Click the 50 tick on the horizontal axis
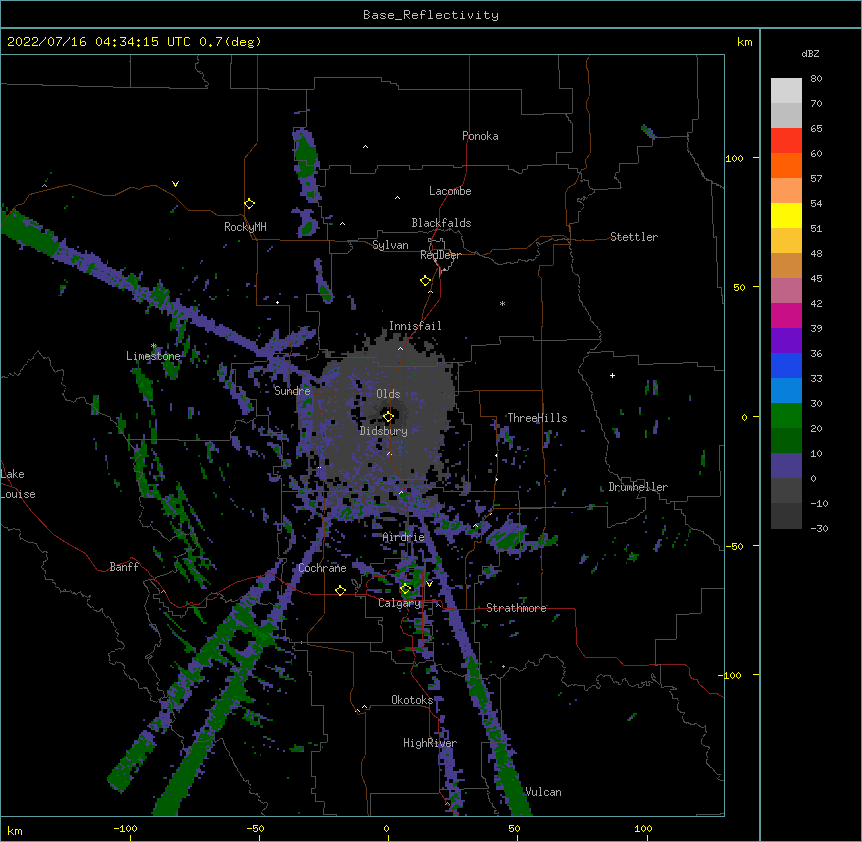Viewport: 862px width, 842px height. tap(514, 828)
